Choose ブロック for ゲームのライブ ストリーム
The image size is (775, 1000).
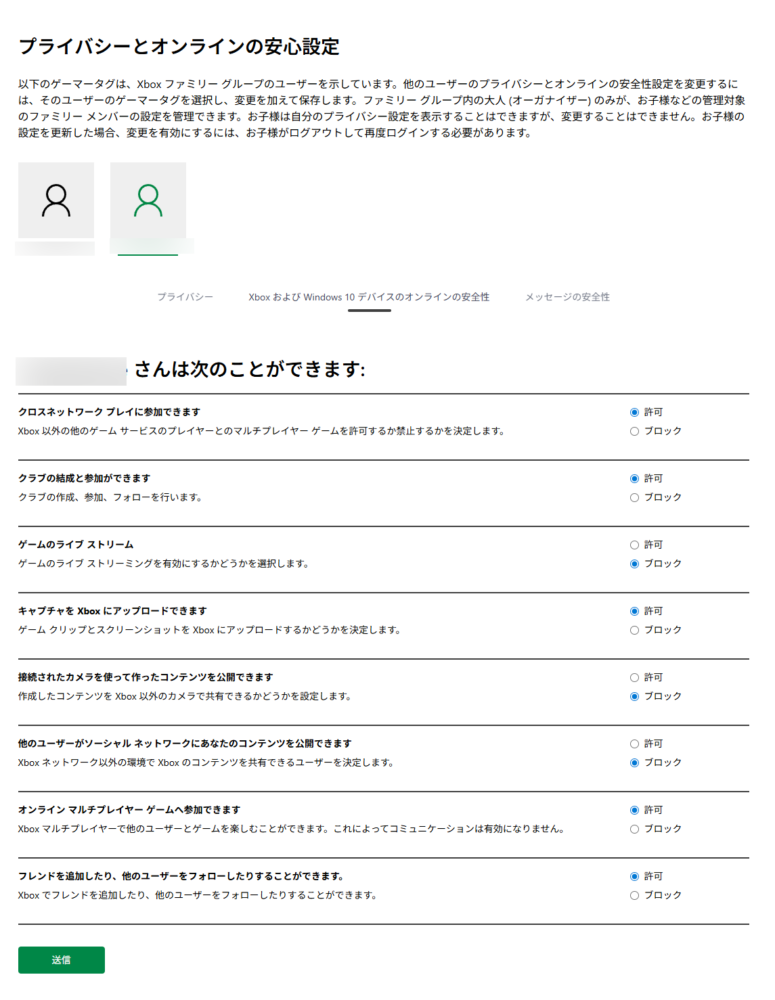pyautogui.click(x=634, y=564)
